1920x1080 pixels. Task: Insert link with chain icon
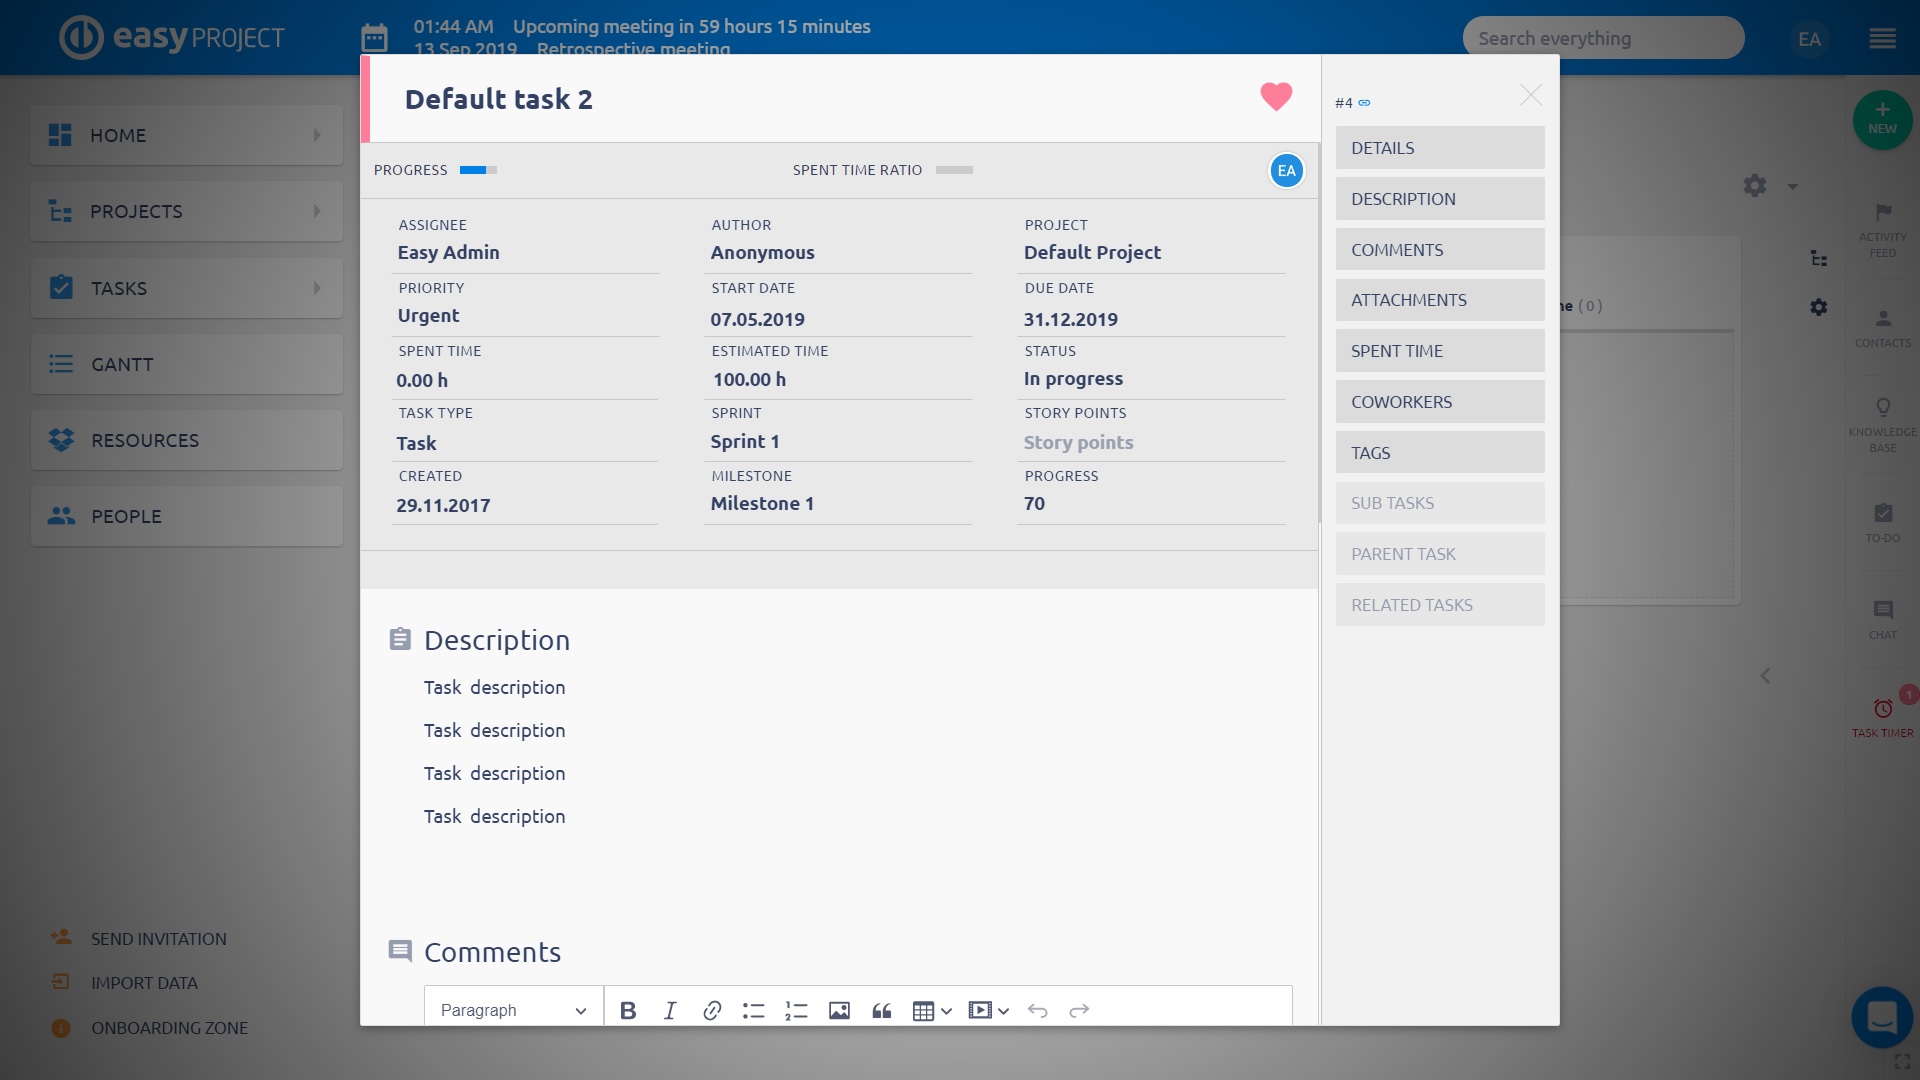click(712, 1010)
